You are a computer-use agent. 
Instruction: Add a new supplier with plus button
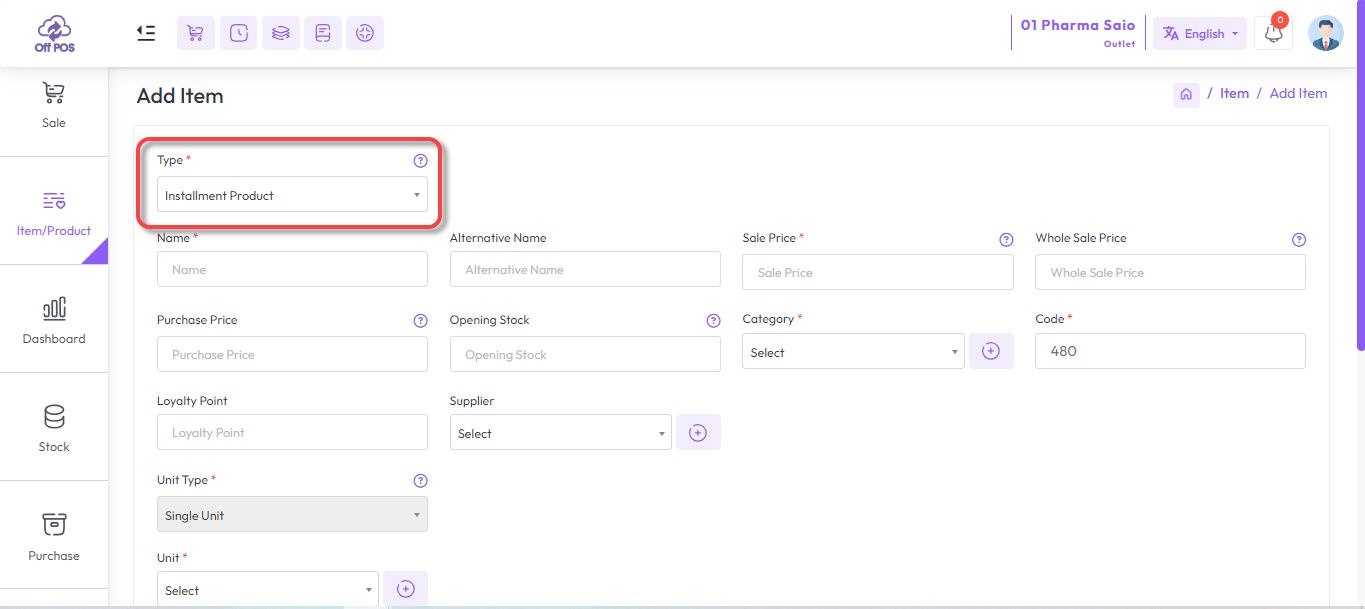(698, 432)
